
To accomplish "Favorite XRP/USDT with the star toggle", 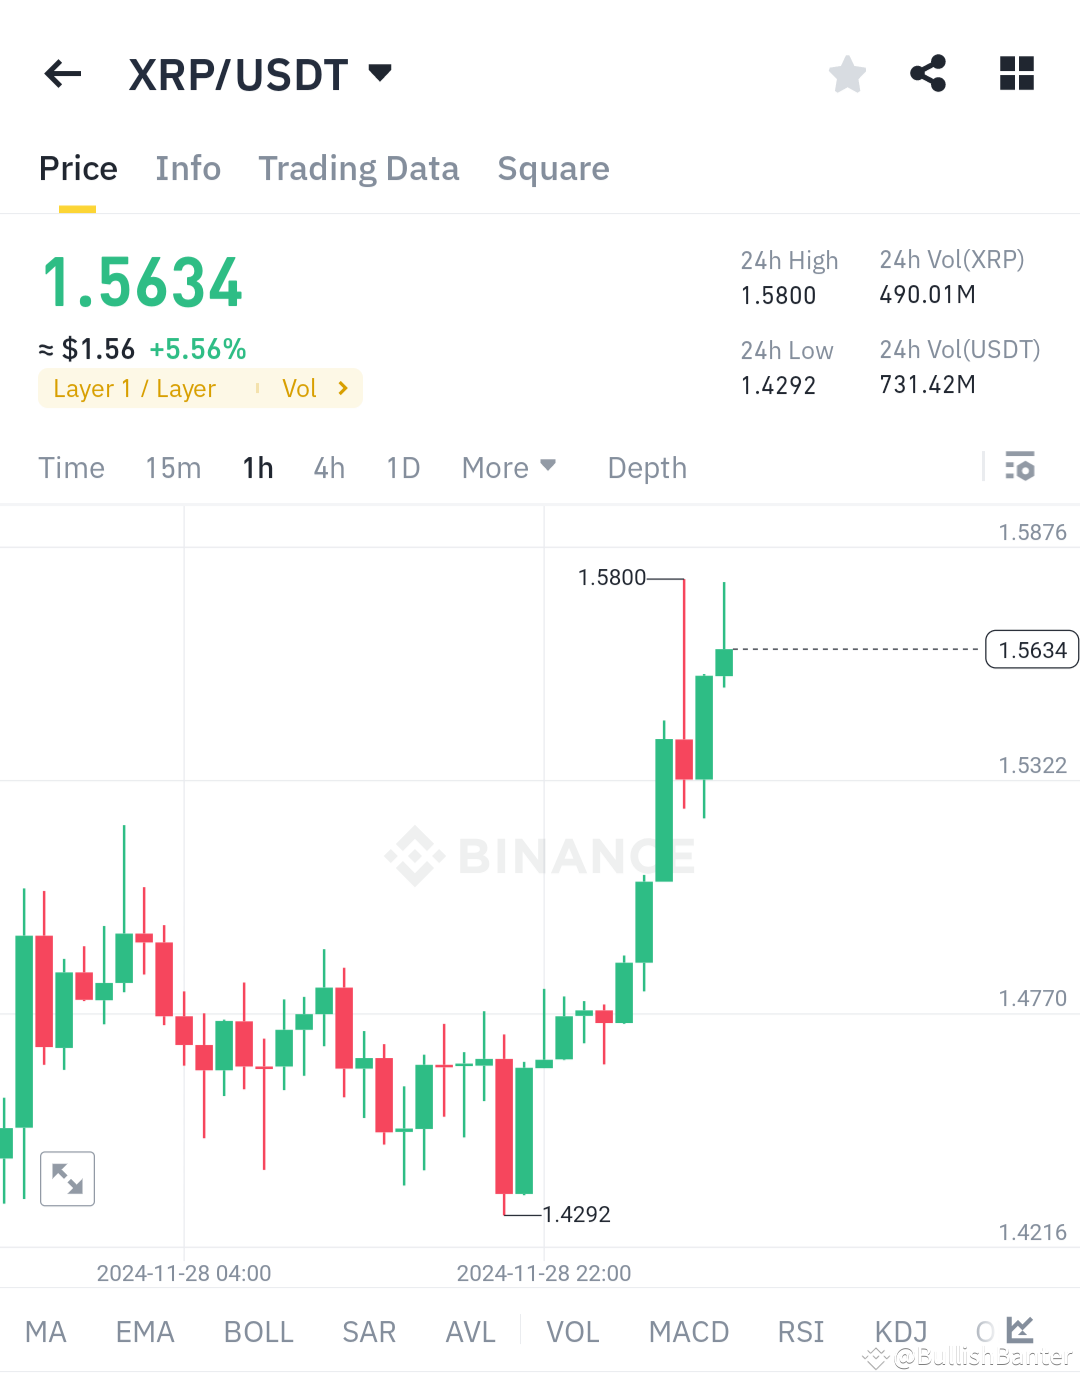I will tap(847, 73).
